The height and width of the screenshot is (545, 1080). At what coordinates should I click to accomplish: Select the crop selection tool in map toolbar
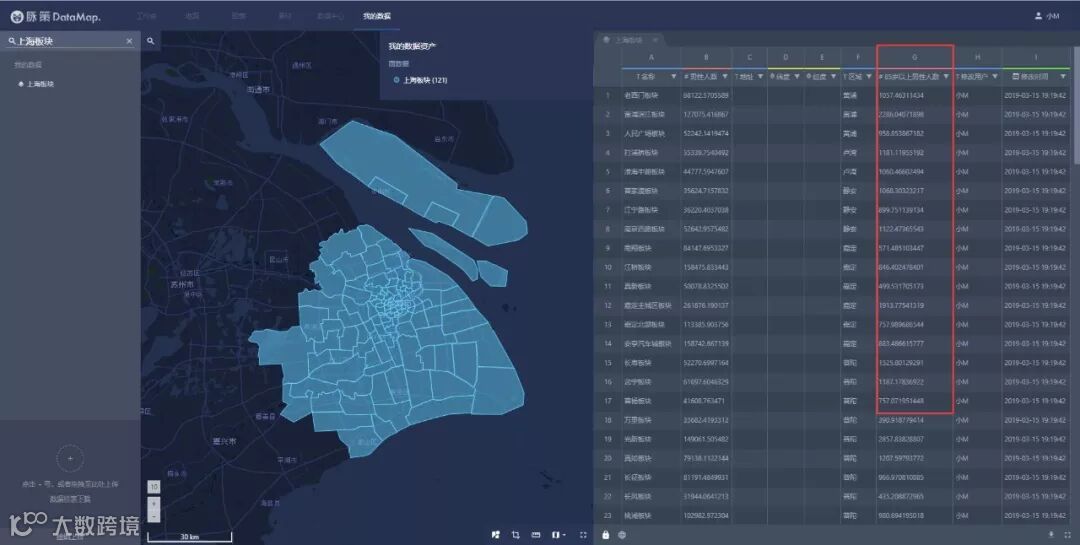(515, 535)
